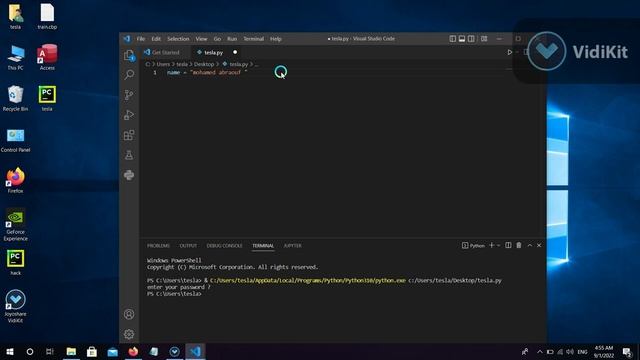Click Desktop in the breadcrumb path

coord(204,64)
